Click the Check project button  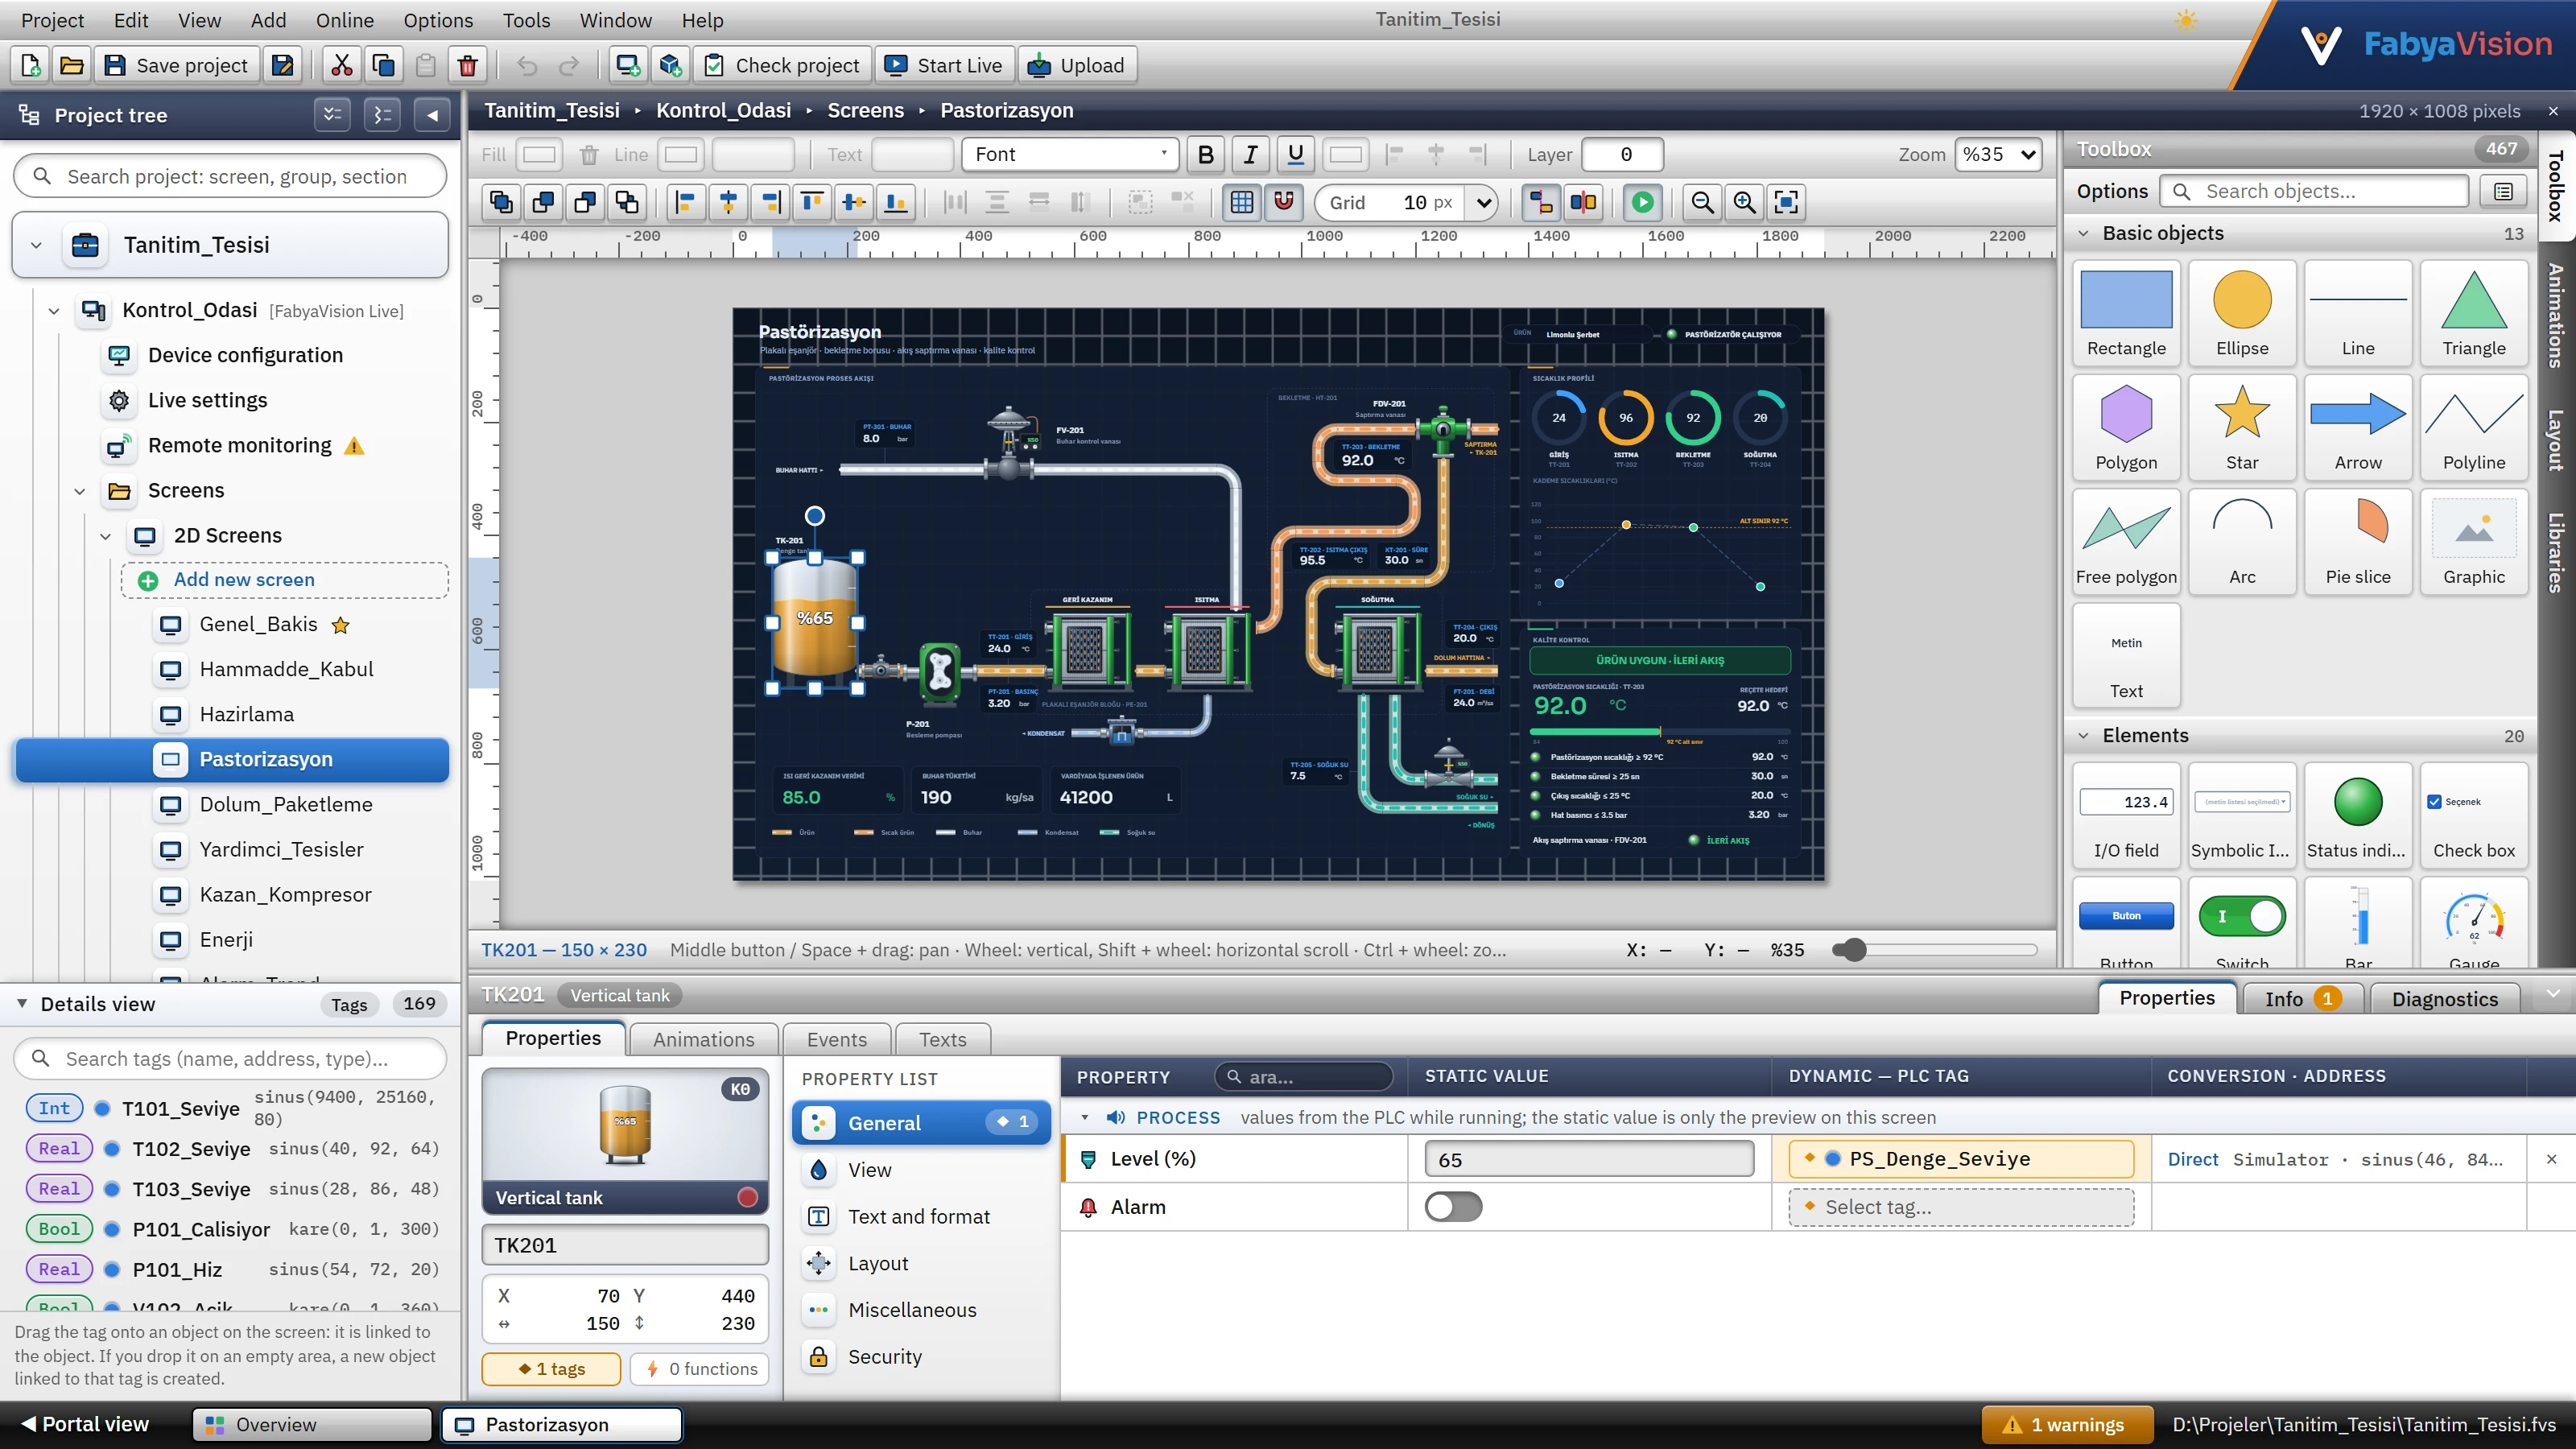point(783,66)
